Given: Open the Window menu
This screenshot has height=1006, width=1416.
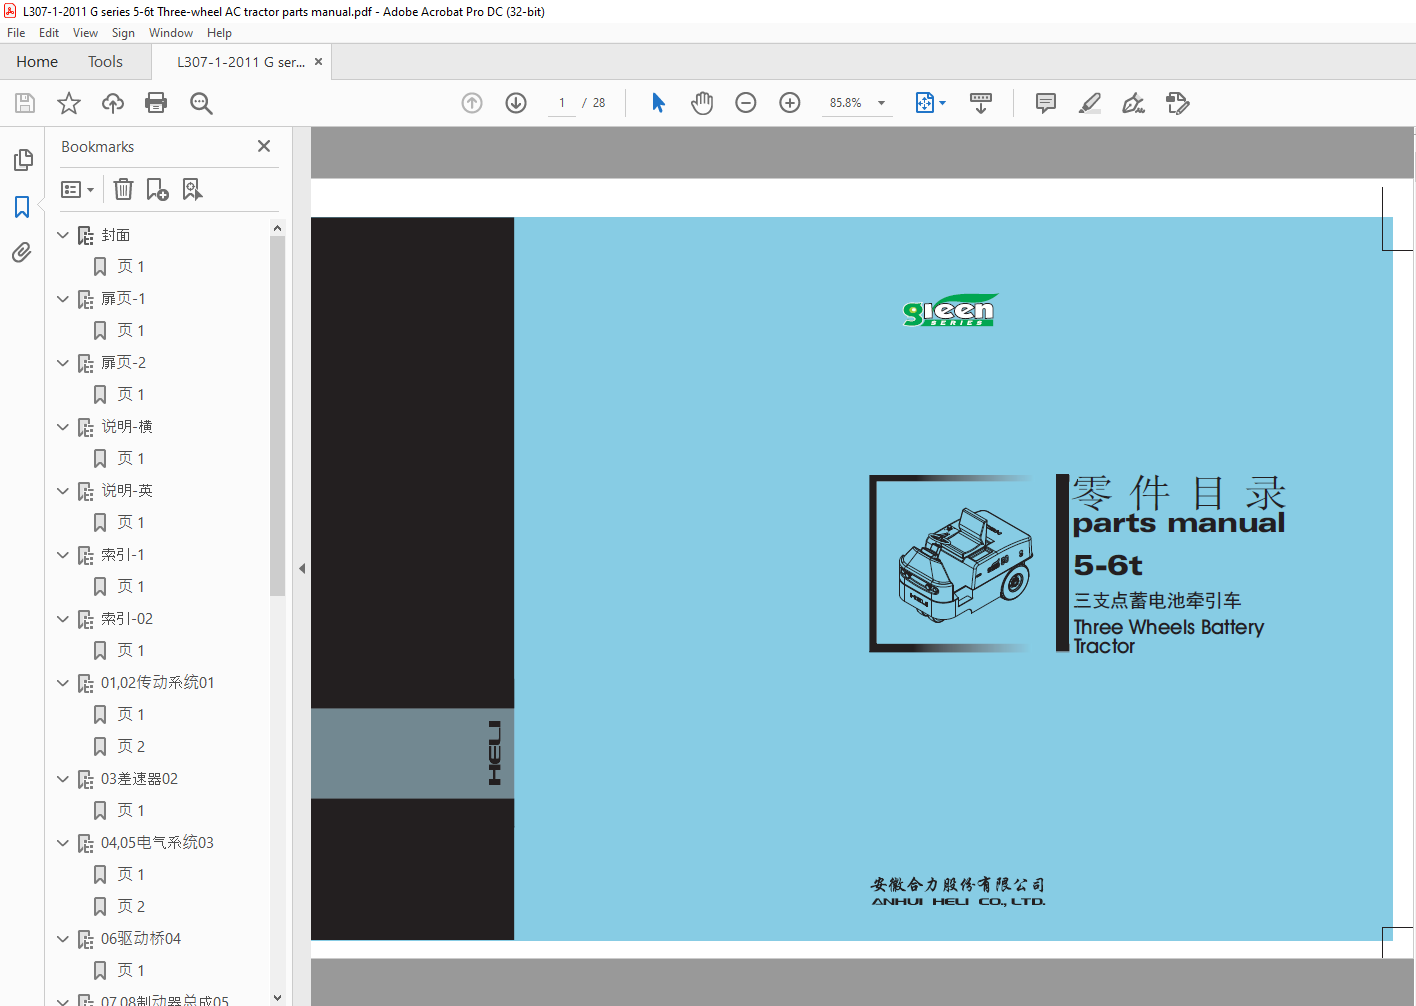Looking at the screenshot, I should click(171, 33).
